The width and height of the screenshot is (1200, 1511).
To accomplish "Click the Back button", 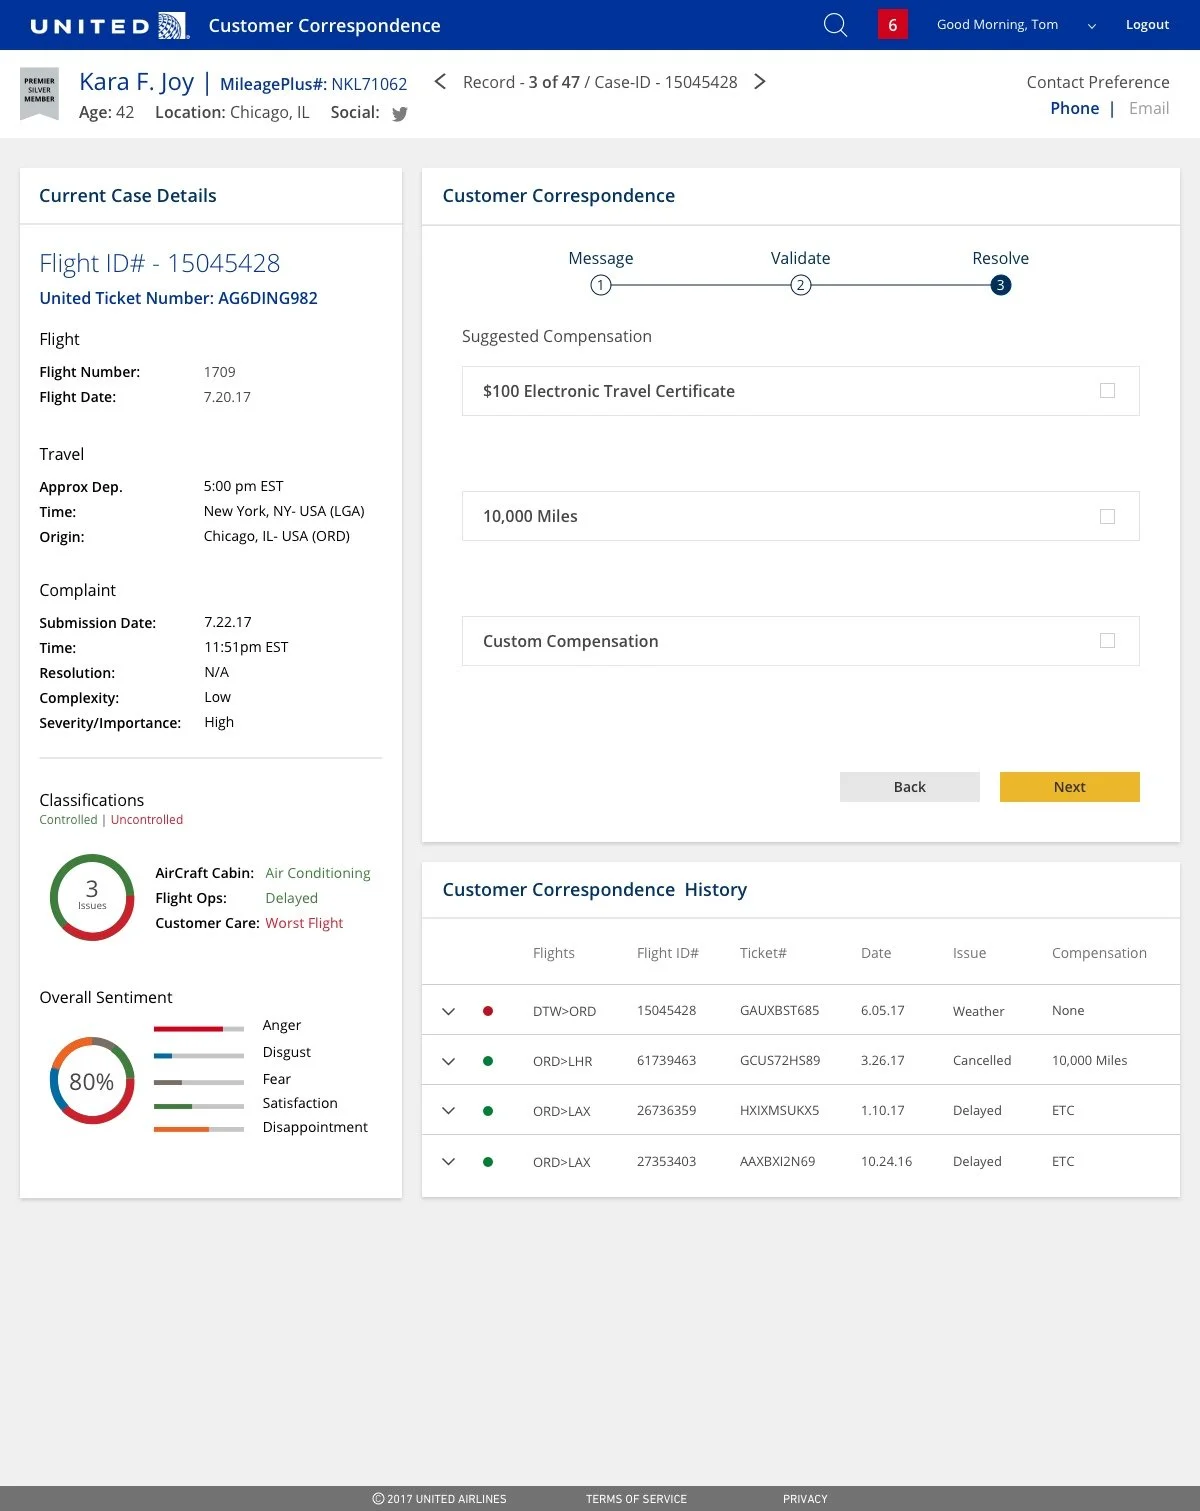I will [x=910, y=787].
